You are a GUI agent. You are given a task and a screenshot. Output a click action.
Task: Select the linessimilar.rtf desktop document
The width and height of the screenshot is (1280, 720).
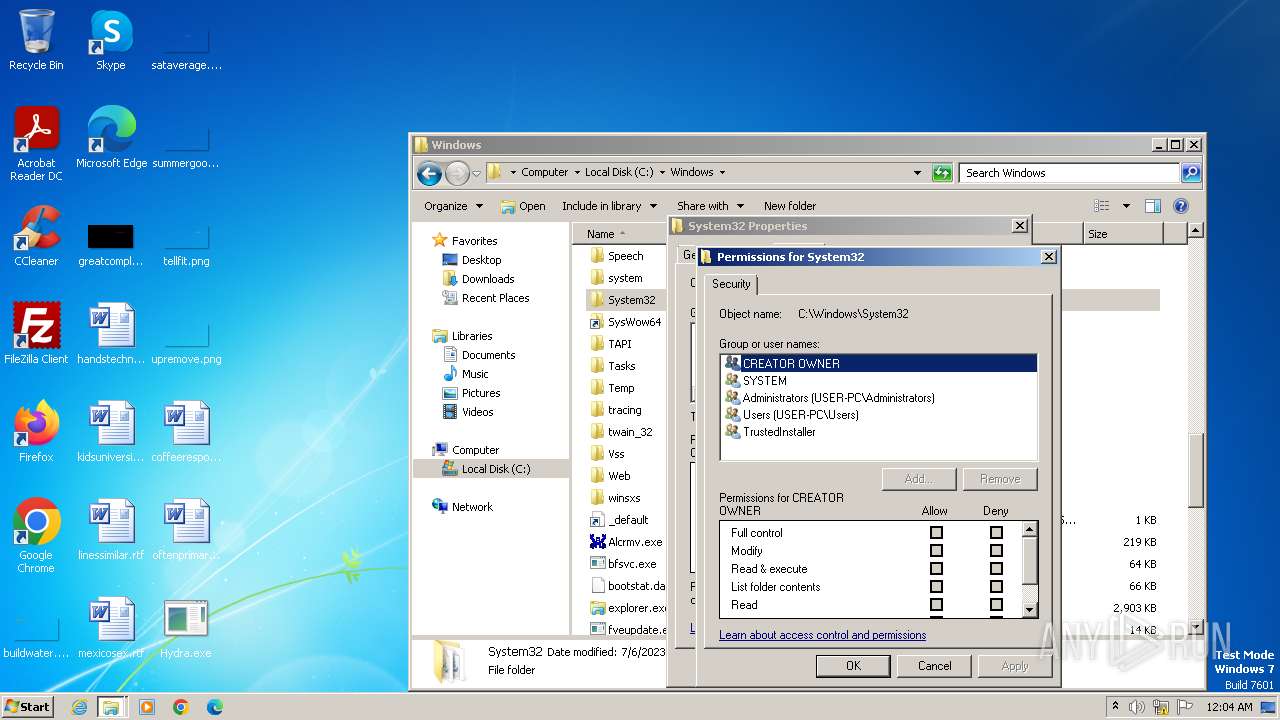pyautogui.click(x=111, y=530)
